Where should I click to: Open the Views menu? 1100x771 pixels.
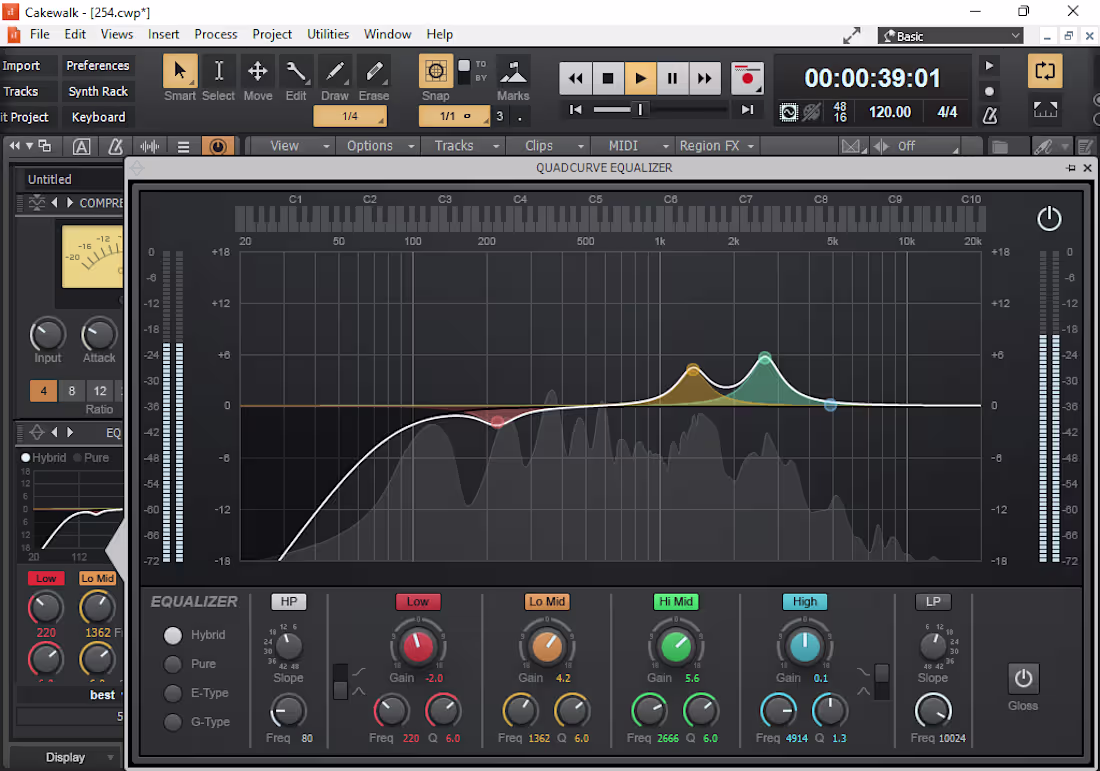pos(116,34)
